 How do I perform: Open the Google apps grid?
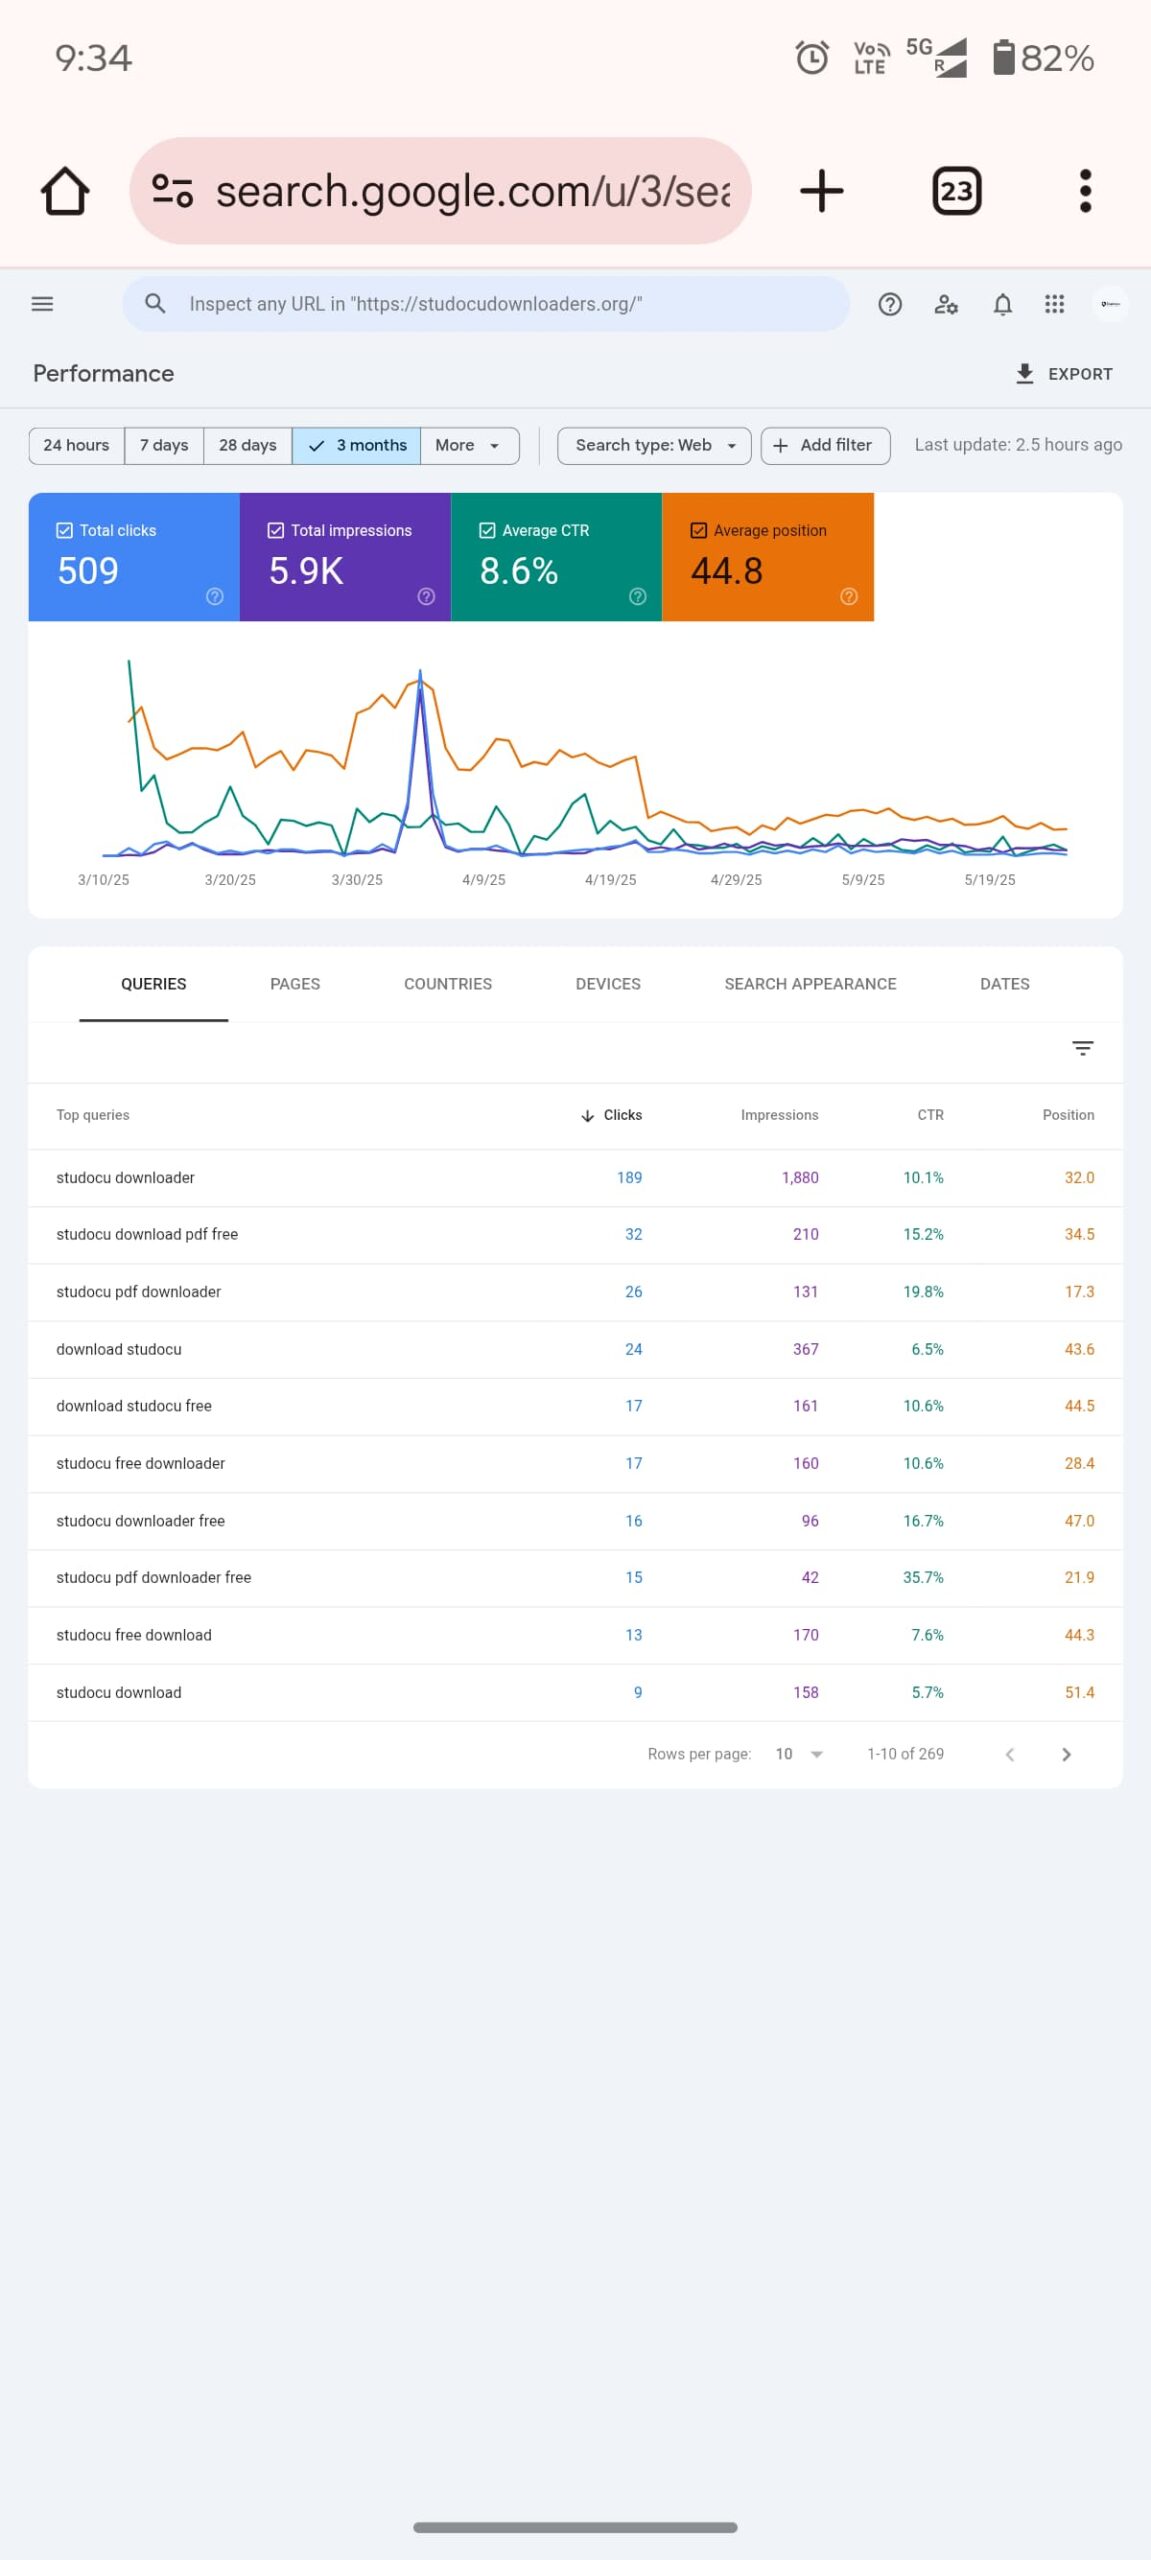click(1054, 304)
